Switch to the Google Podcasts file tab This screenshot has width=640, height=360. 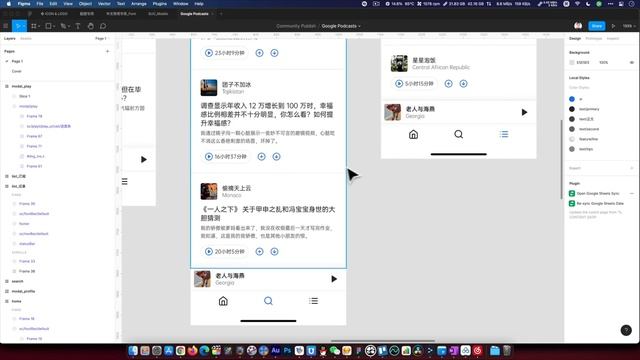[x=194, y=14]
